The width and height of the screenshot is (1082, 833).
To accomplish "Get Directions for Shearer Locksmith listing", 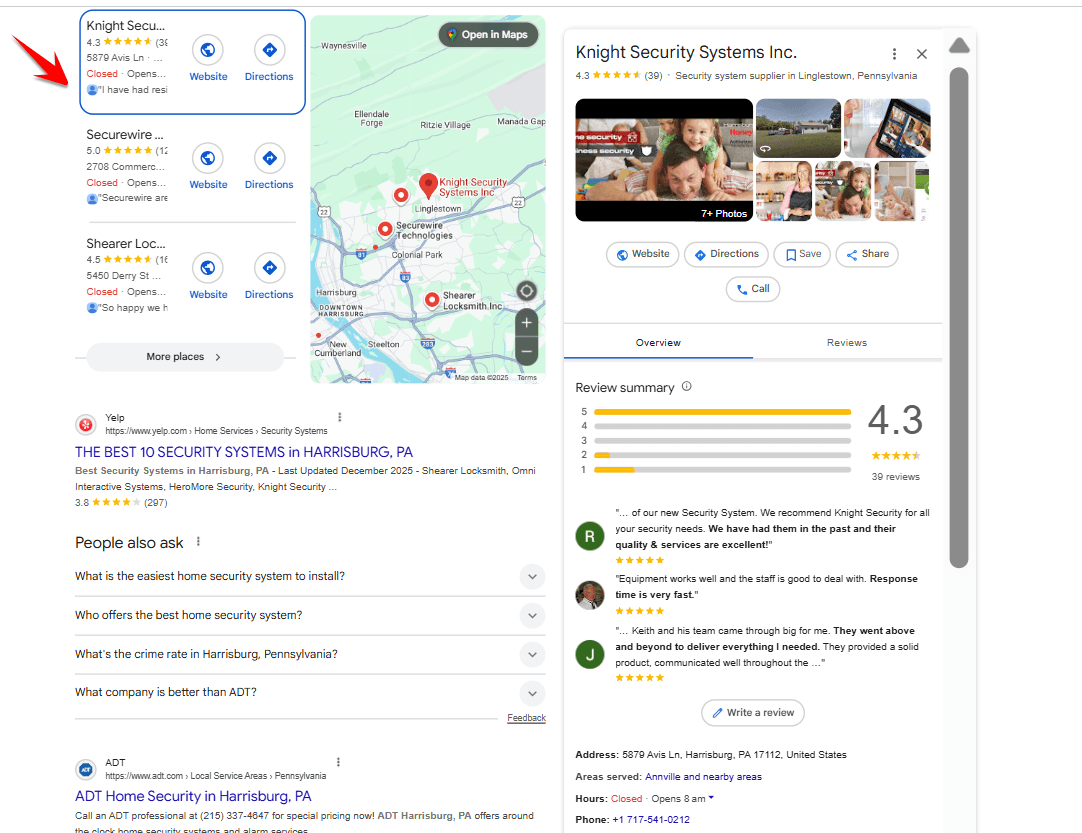I will [269, 268].
